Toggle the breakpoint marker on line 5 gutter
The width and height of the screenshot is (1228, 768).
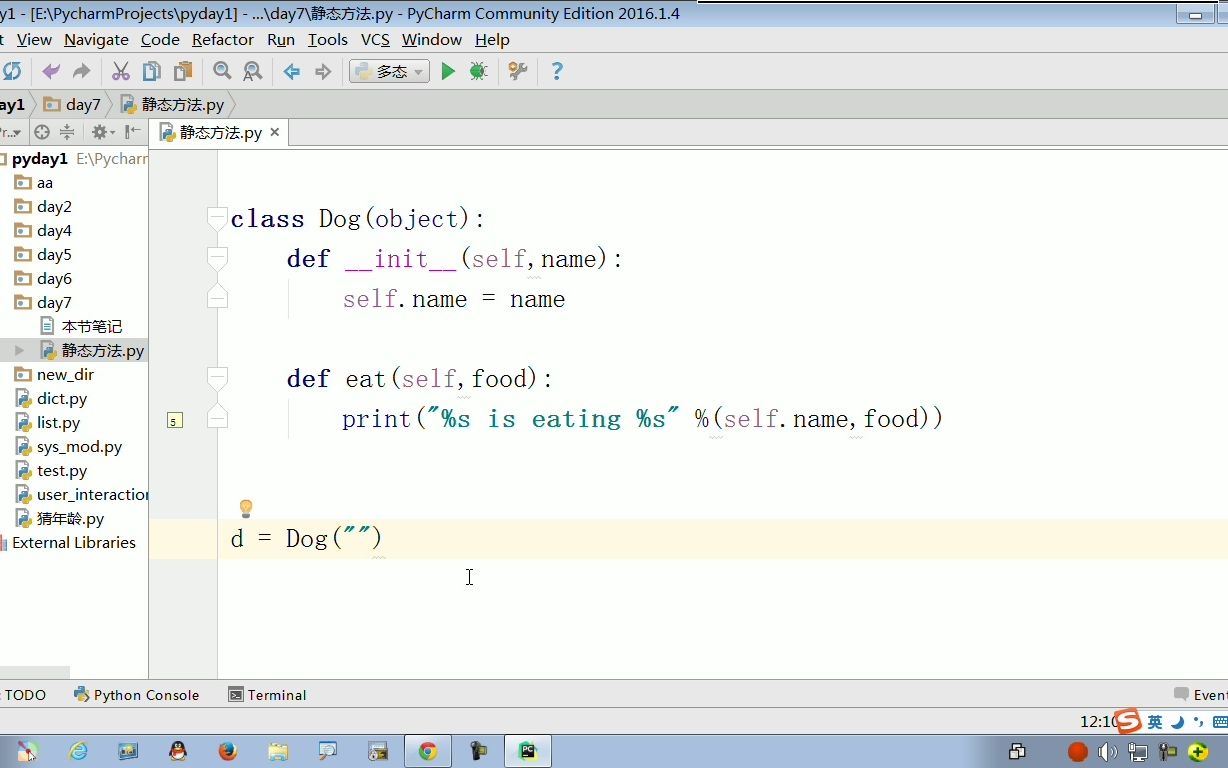[x=174, y=421]
